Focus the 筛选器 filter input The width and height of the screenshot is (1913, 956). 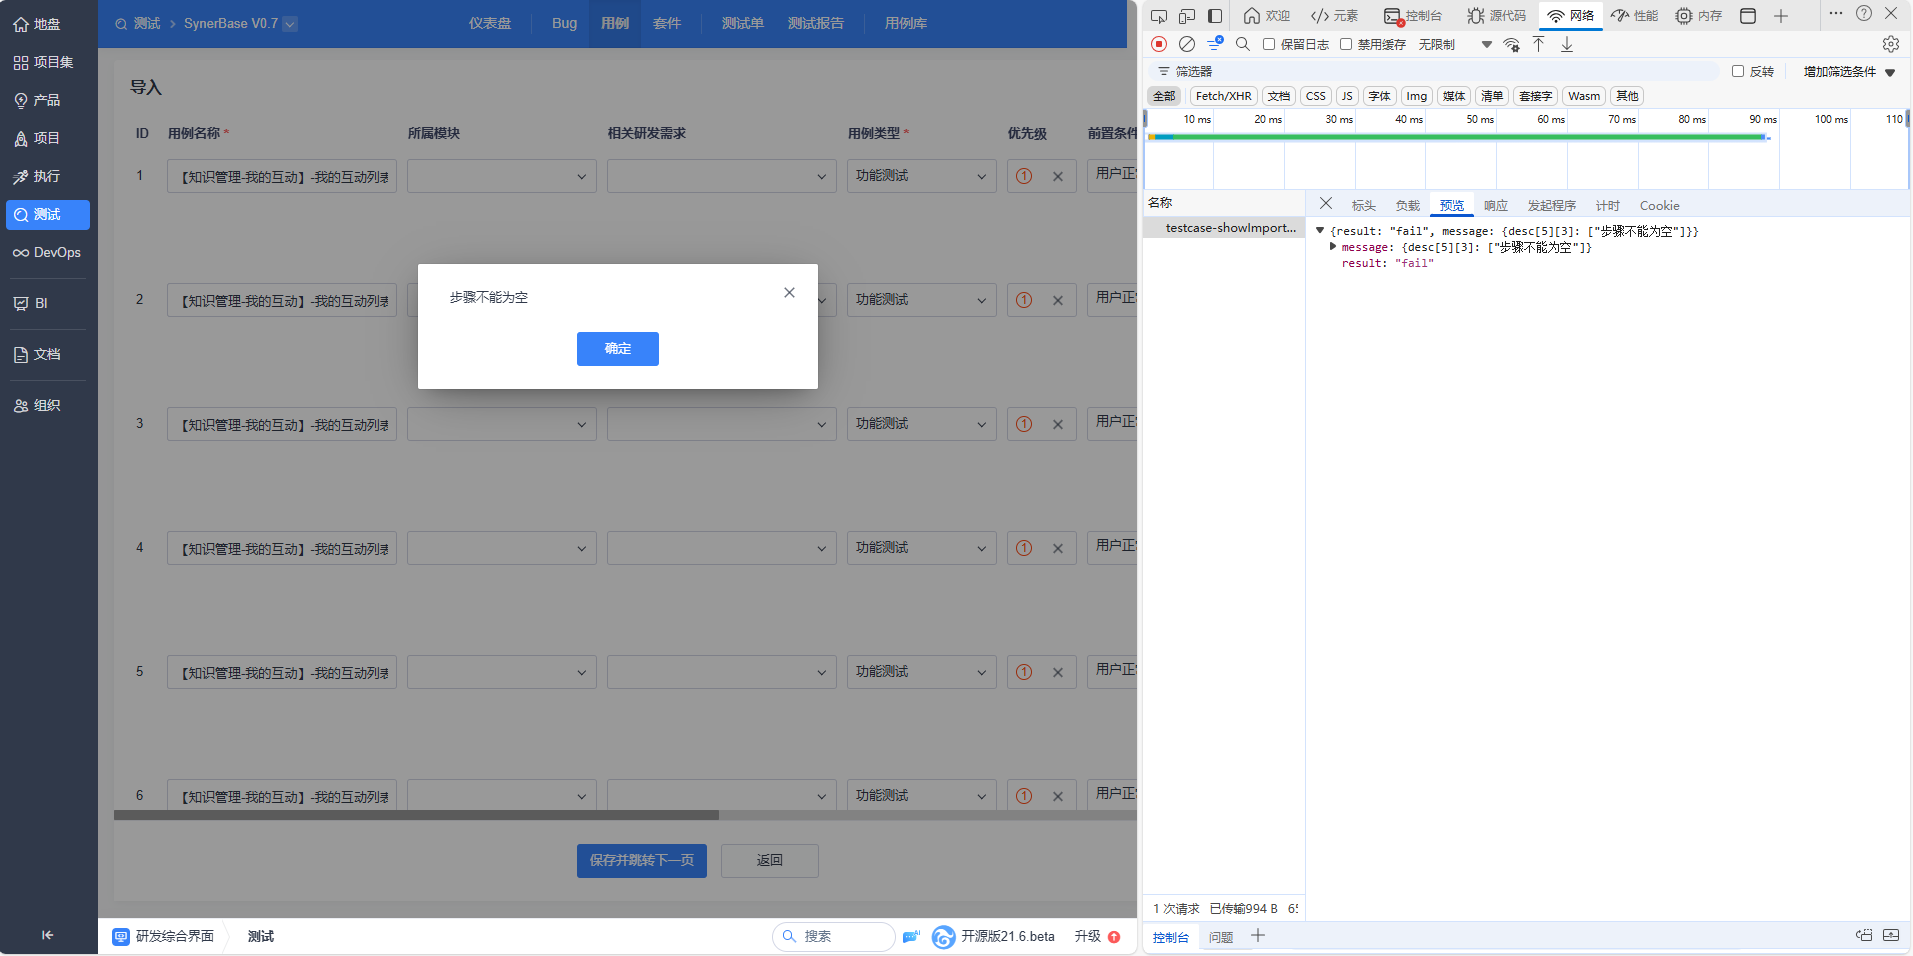coord(1436,72)
